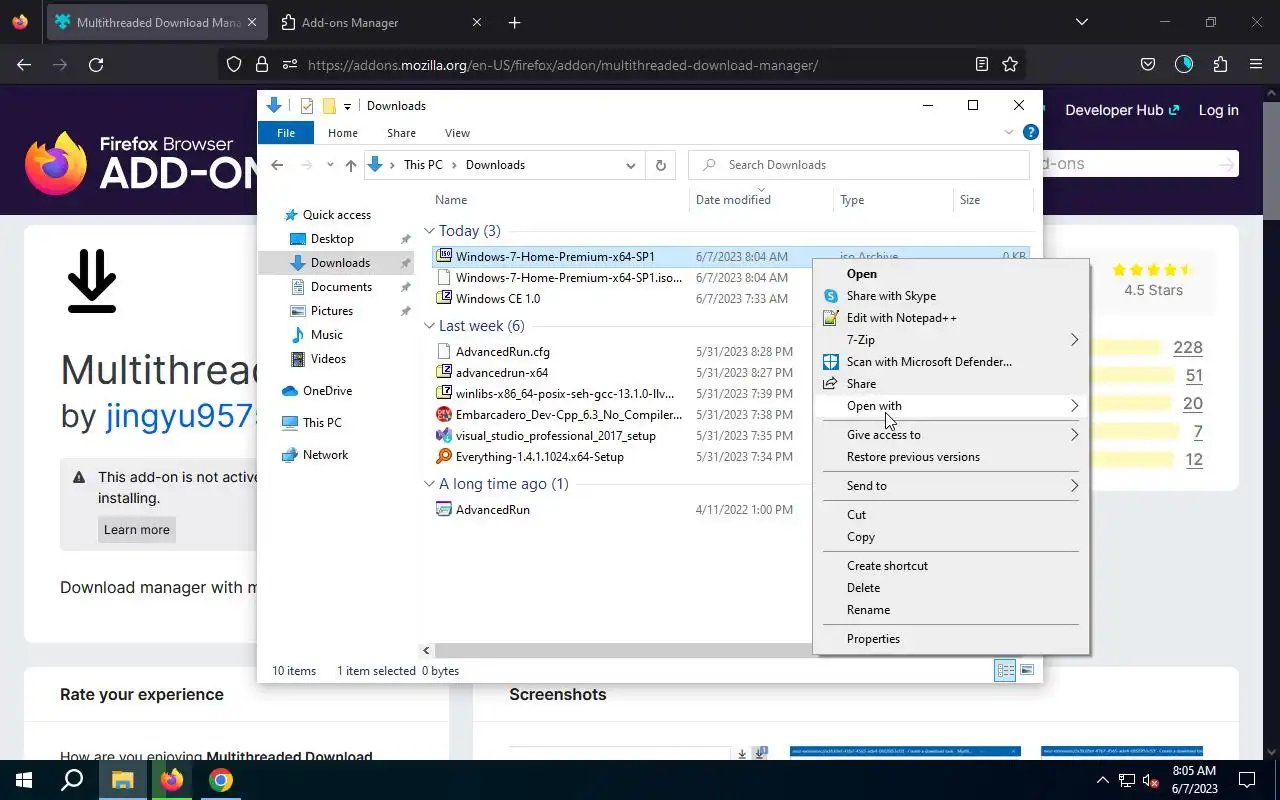The width and height of the screenshot is (1280, 800).
Task: Expand the Open with submenu
Action: (950, 406)
